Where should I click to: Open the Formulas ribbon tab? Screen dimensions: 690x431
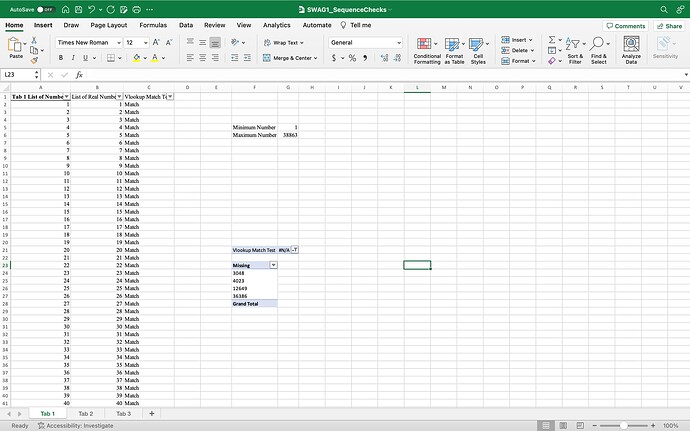[153, 25]
